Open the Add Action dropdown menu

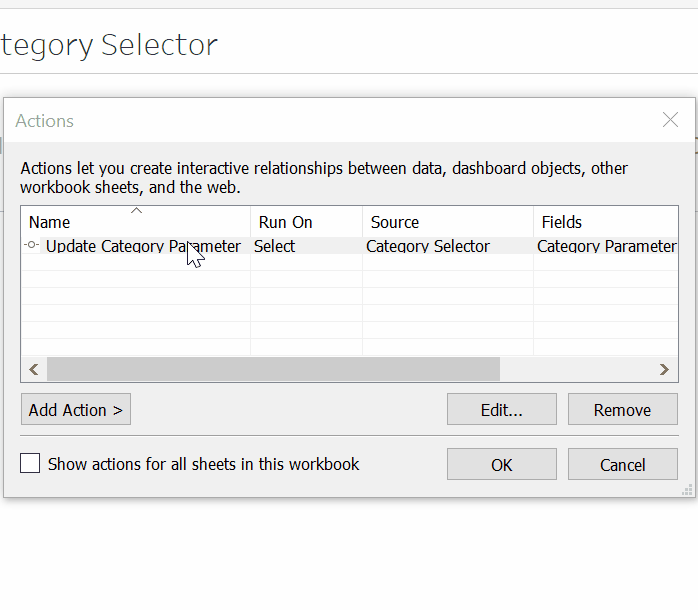point(76,410)
